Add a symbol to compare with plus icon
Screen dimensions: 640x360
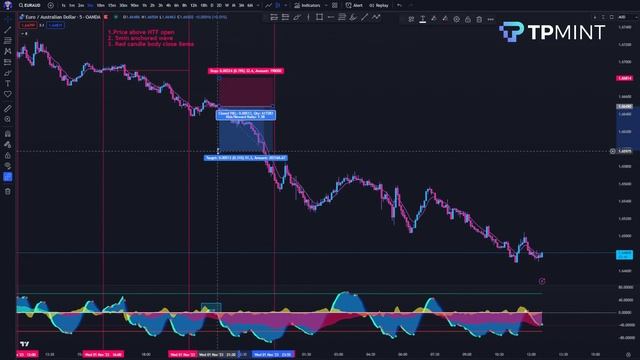pyautogui.click(x=51, y=5)
